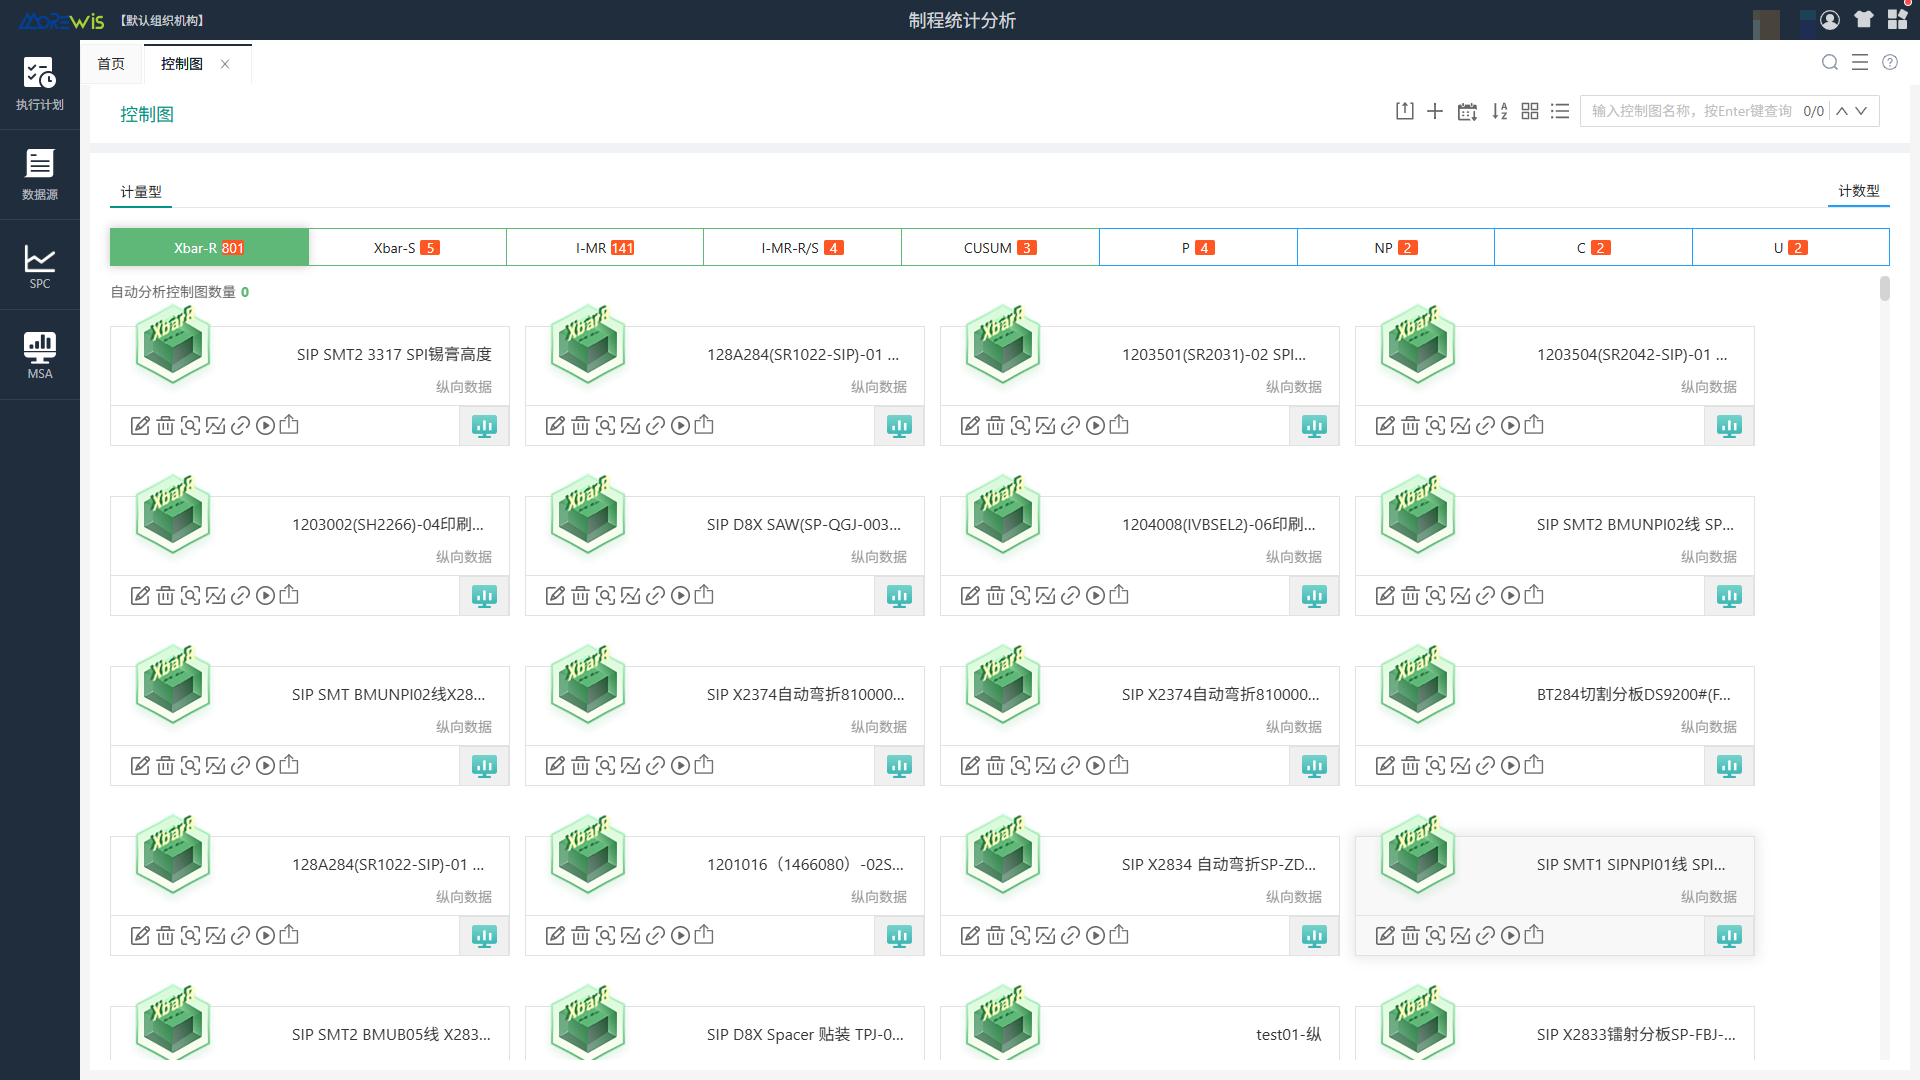Screen dimensions: 1920x1080
Task: Click the share icon on 1203002(SH2266)-04印刷 card
Action: click(289, 595)
